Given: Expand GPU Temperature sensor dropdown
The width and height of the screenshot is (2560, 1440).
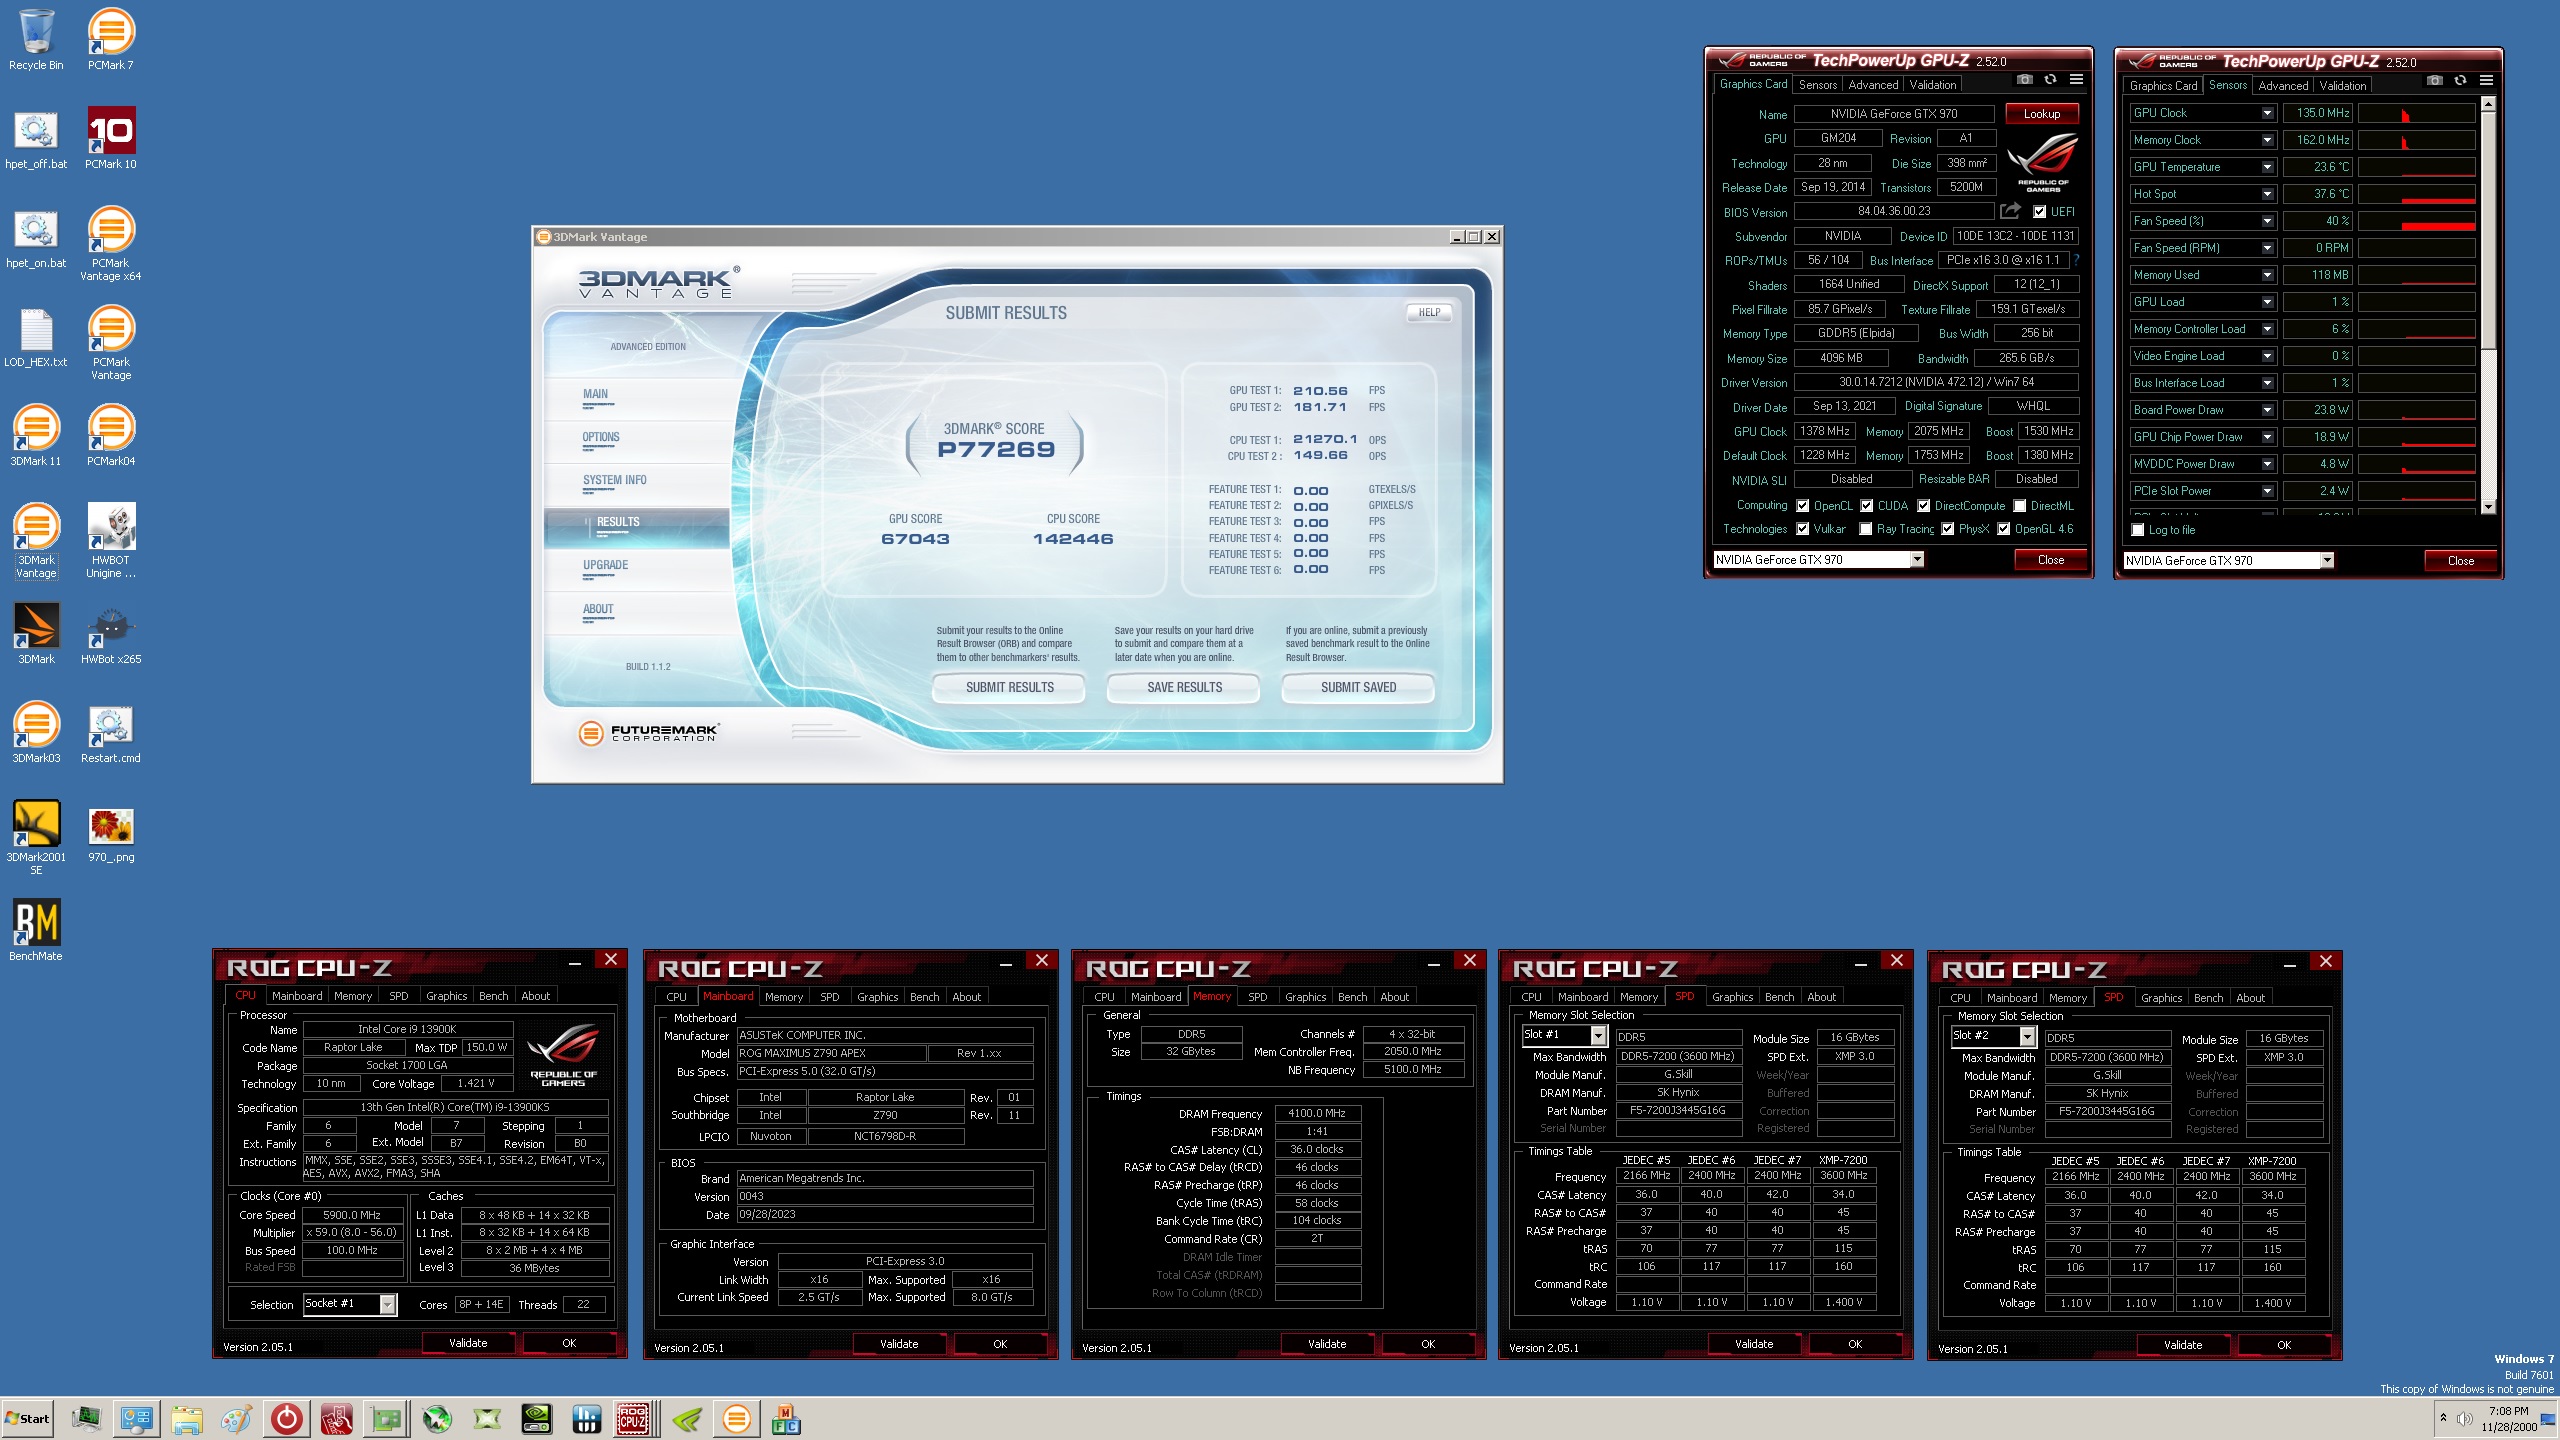Looking at the screenshot, I should [2267, 167].
